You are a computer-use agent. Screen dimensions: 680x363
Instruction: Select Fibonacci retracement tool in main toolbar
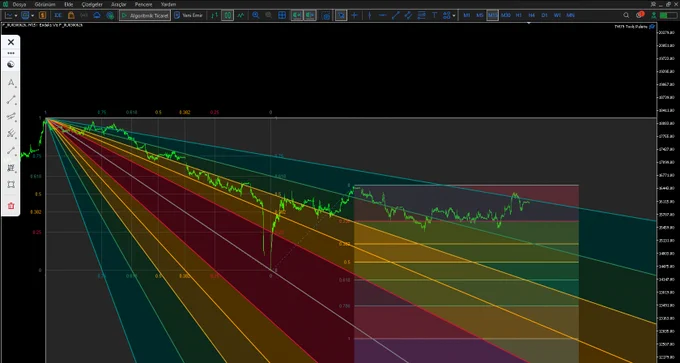421,15
